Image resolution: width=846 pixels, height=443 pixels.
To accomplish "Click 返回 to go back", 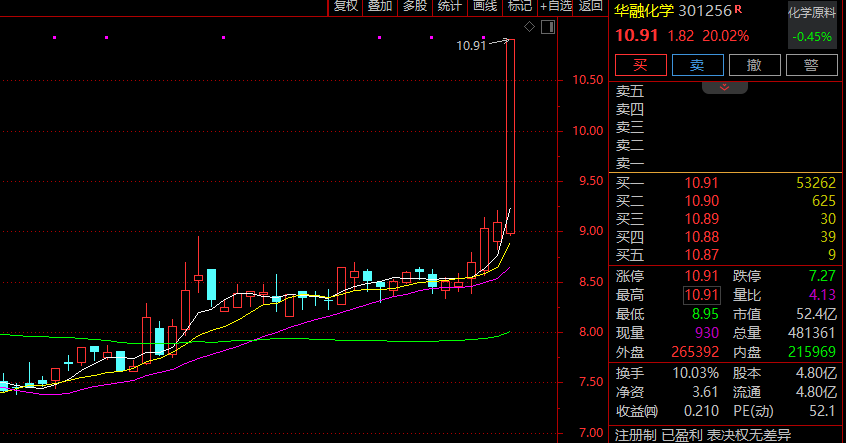I will point(590,6).
